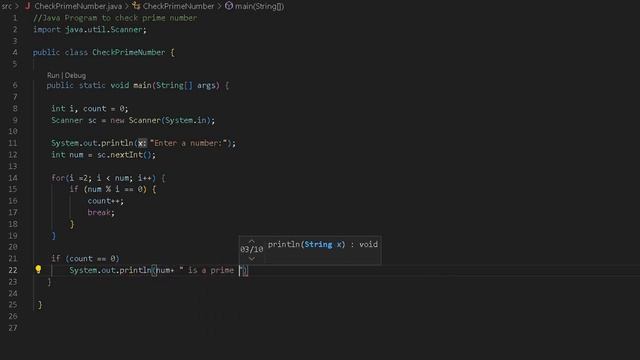Image resolution: width=640 pixels, height=360 pixels.
Task: Click line number 6 in the gutter
Action: point(15,85)
